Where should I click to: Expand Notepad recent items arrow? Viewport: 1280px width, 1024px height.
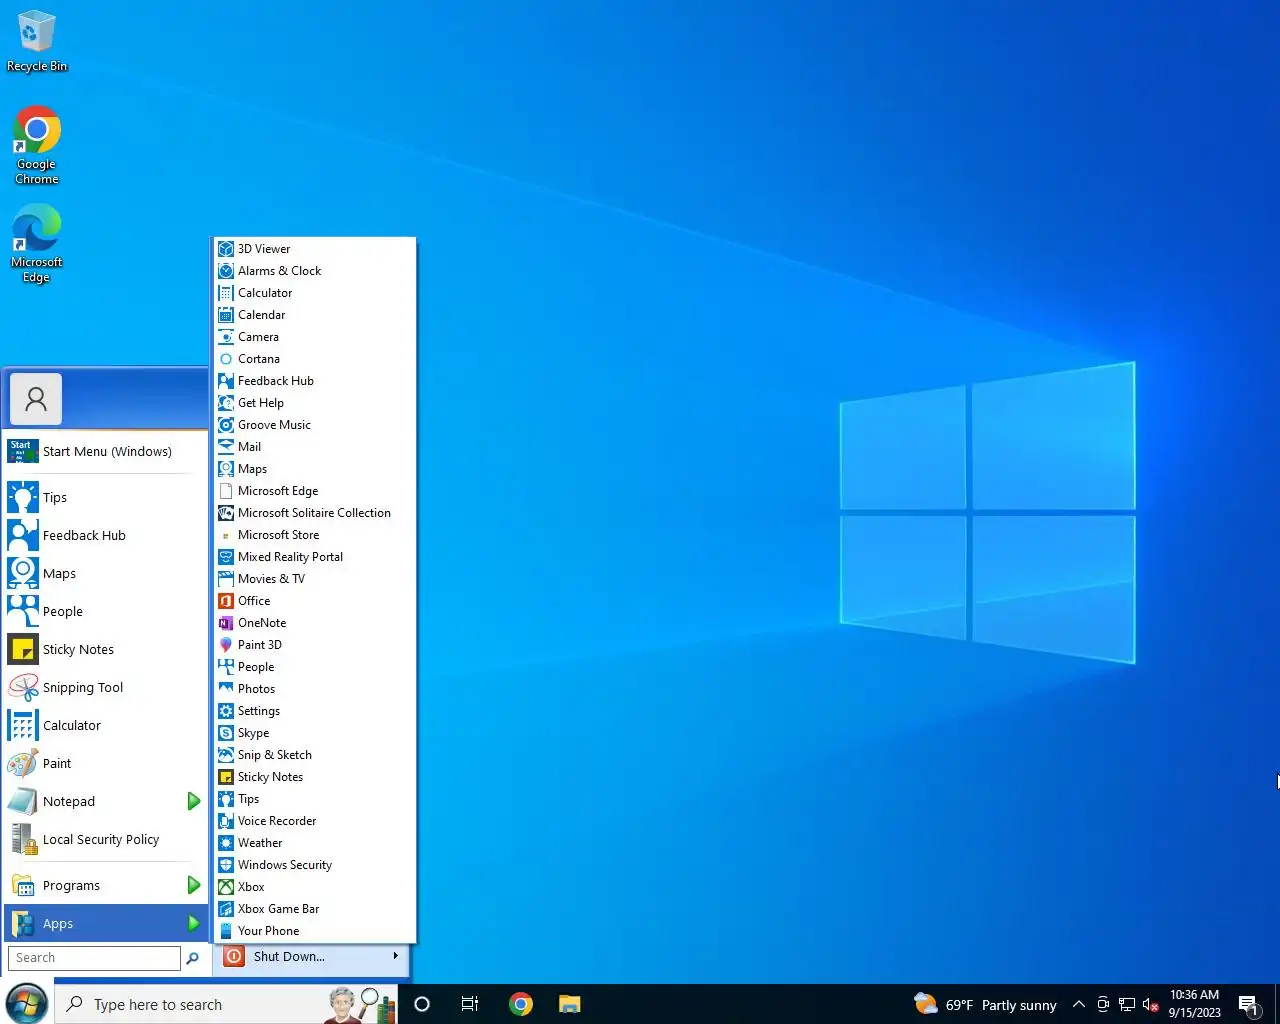pyautogui.click(x=194, y=801)
